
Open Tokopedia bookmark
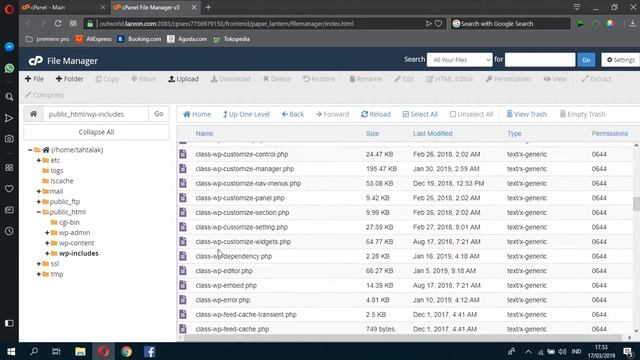point(231,39)
